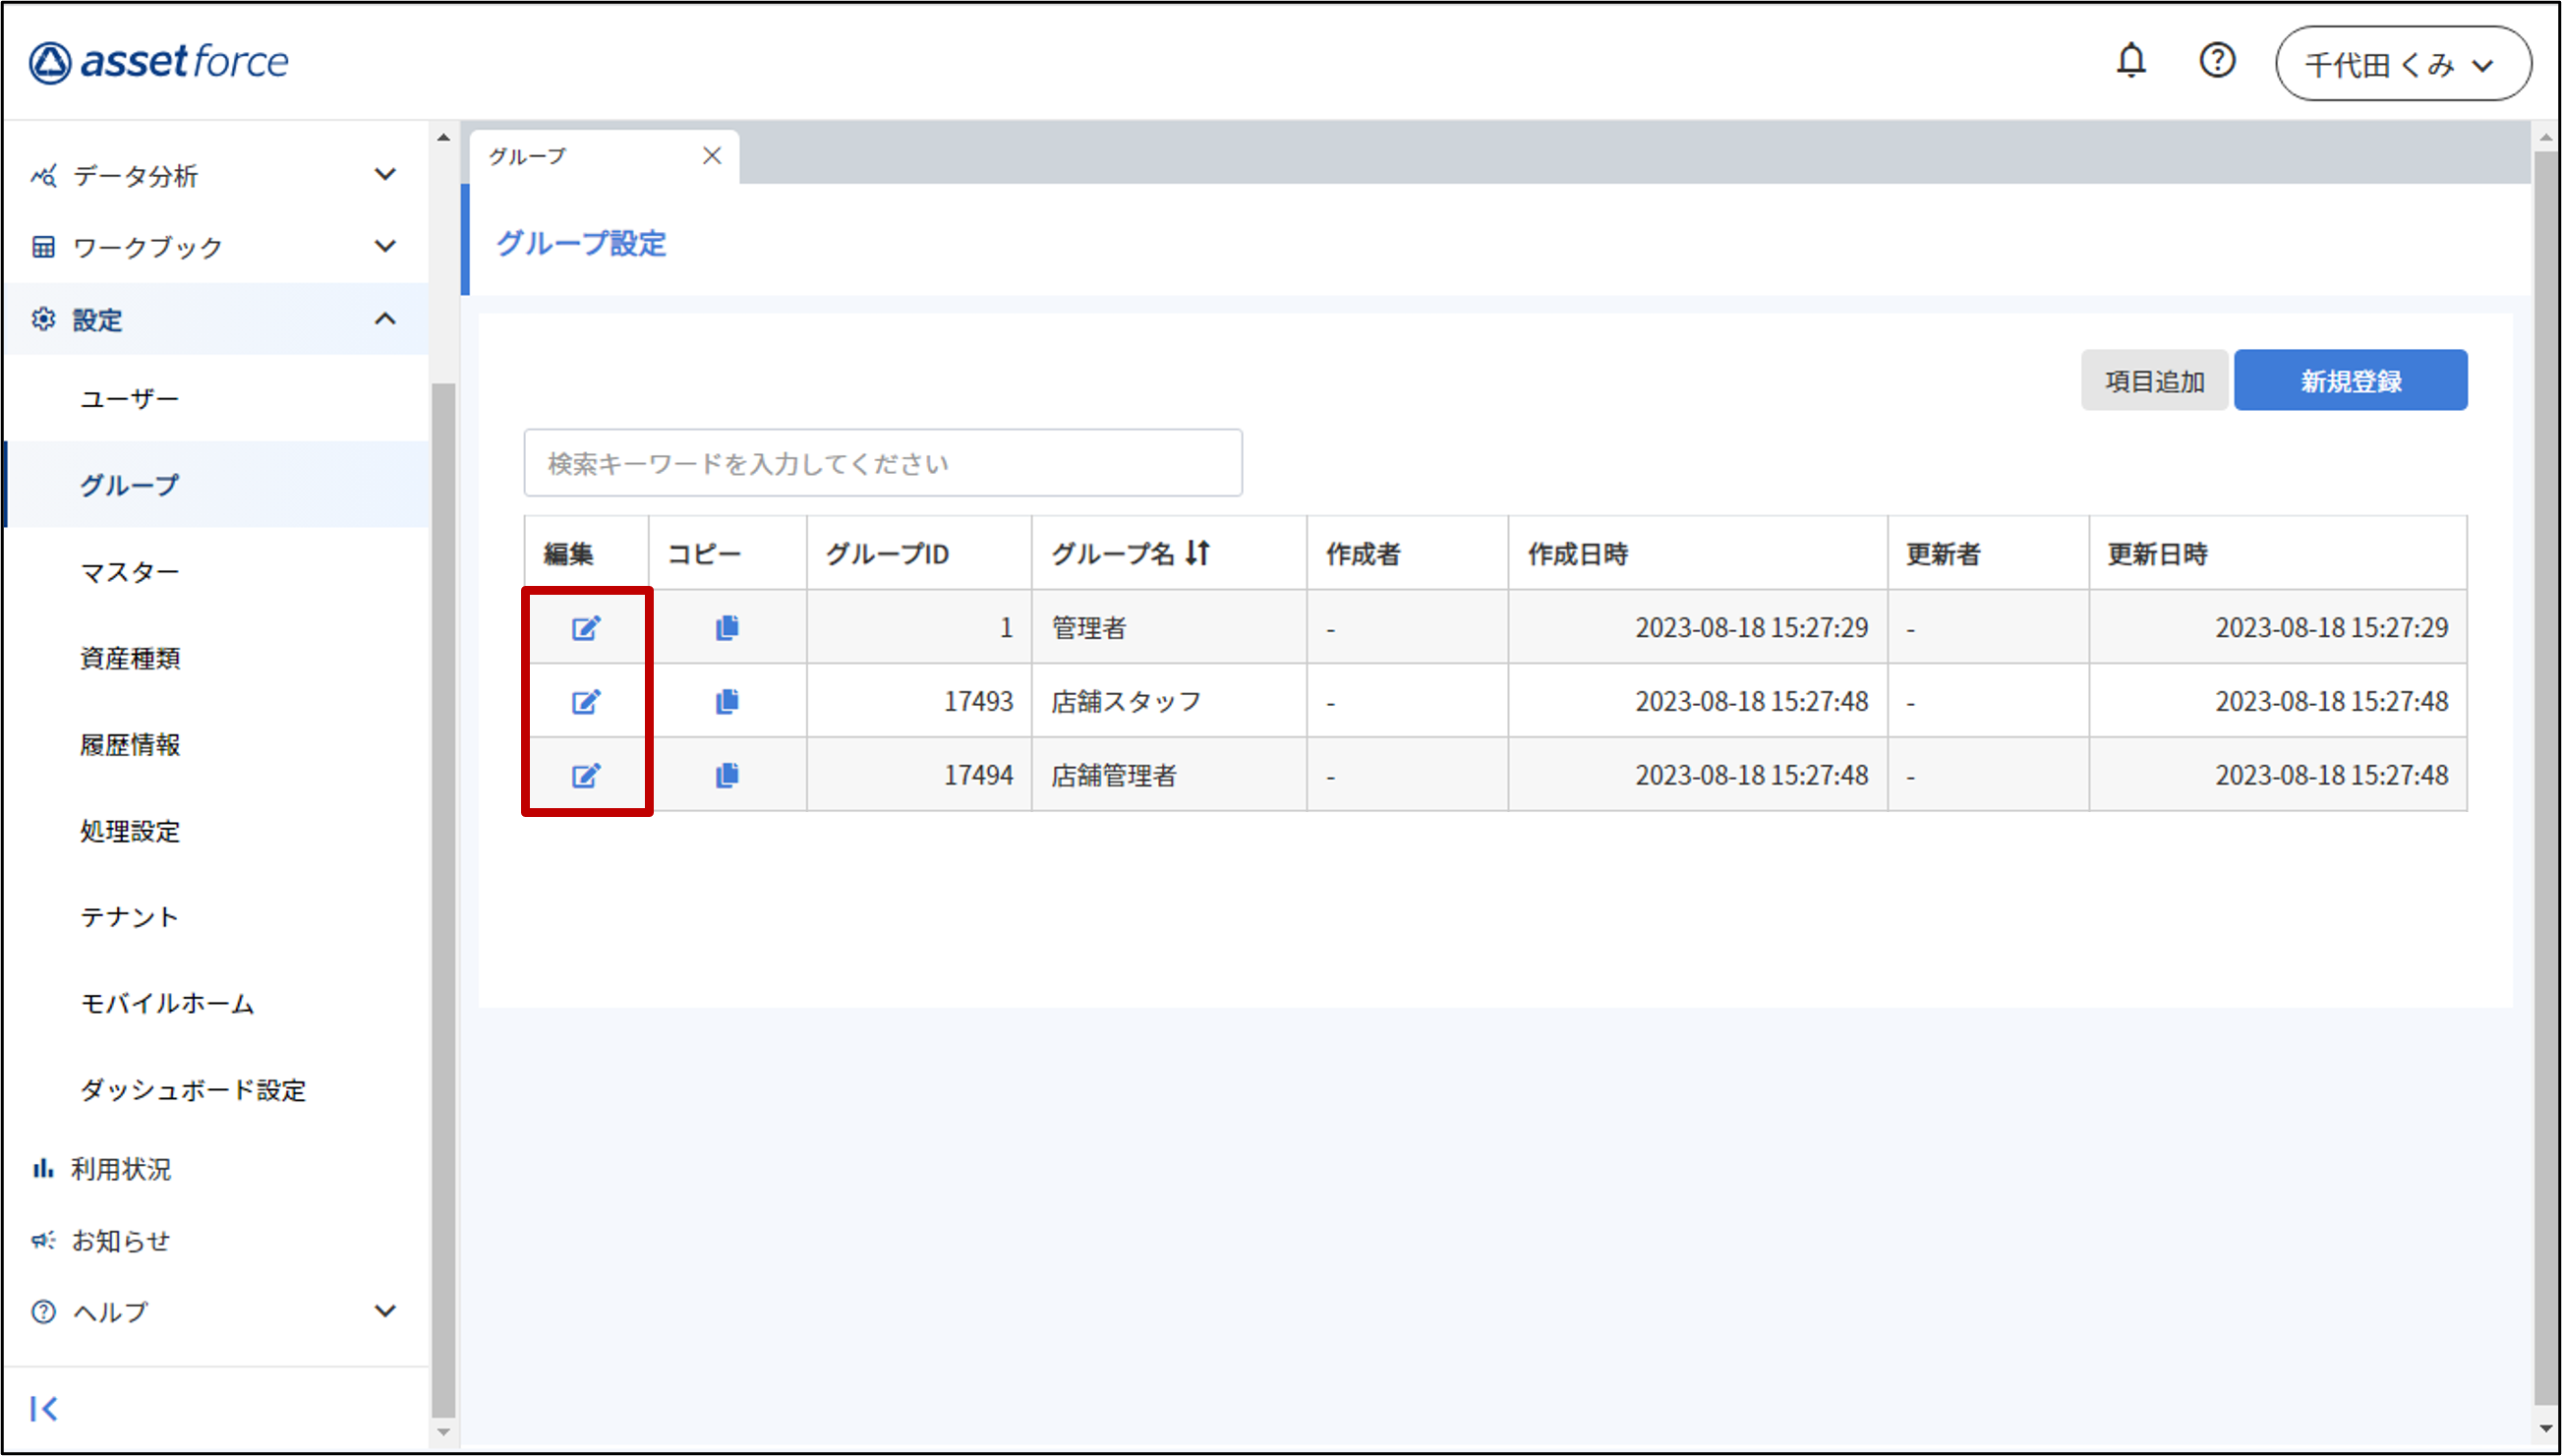The height and width of the screenshot is (1456, 2562).
Task: Click the search keyword input field
Action: [x=882, y=464]
